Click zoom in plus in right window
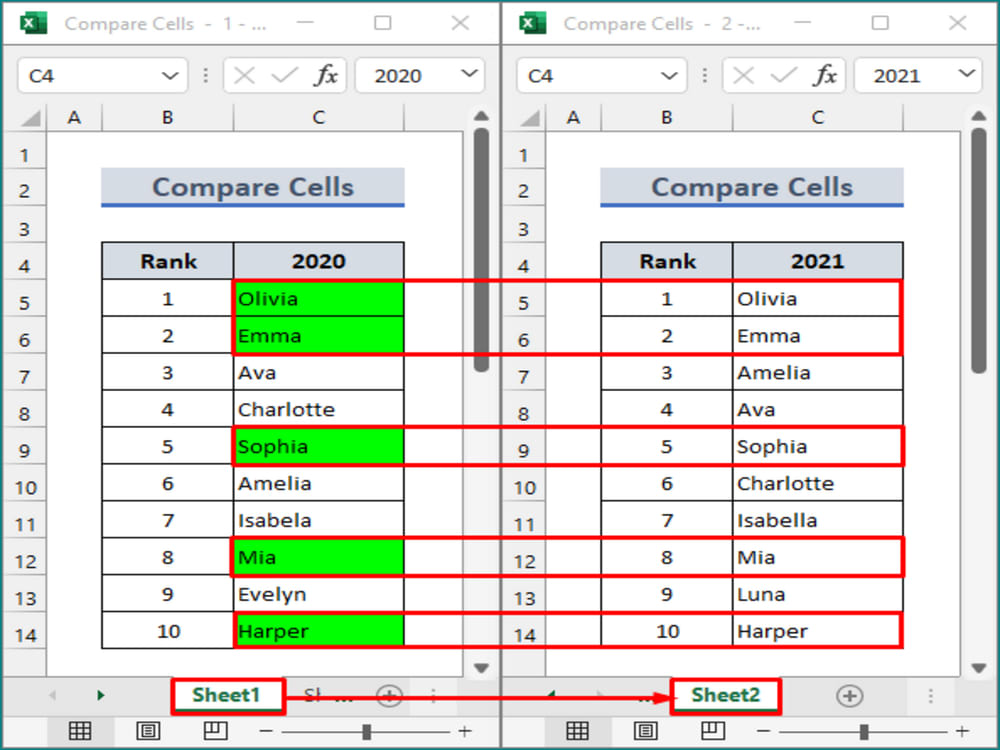This screenshot has width=1000, height=750. [x=961, y=732]
